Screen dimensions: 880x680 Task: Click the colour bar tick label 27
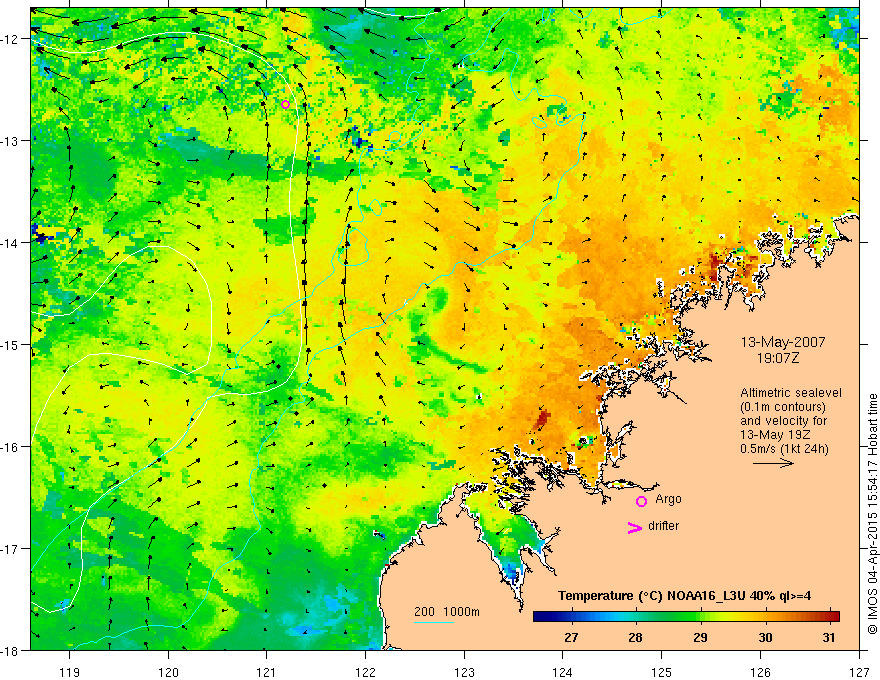pos(571,637)
